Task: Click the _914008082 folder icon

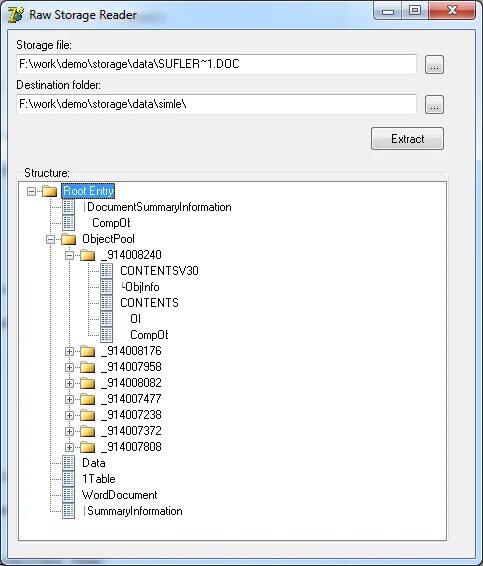Action: [87, 383]
